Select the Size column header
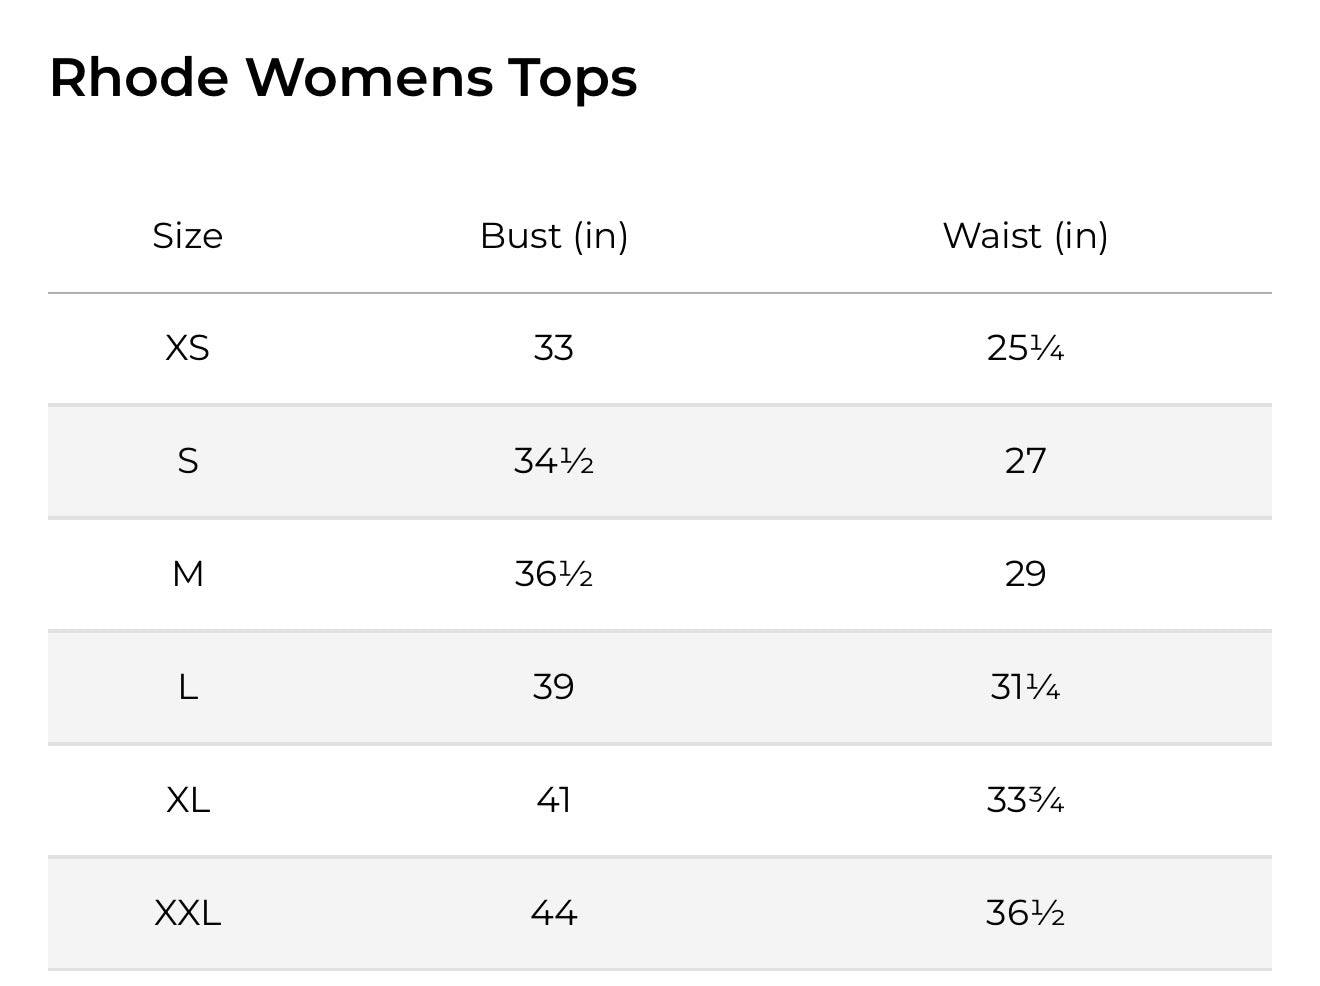 (187, 236)
